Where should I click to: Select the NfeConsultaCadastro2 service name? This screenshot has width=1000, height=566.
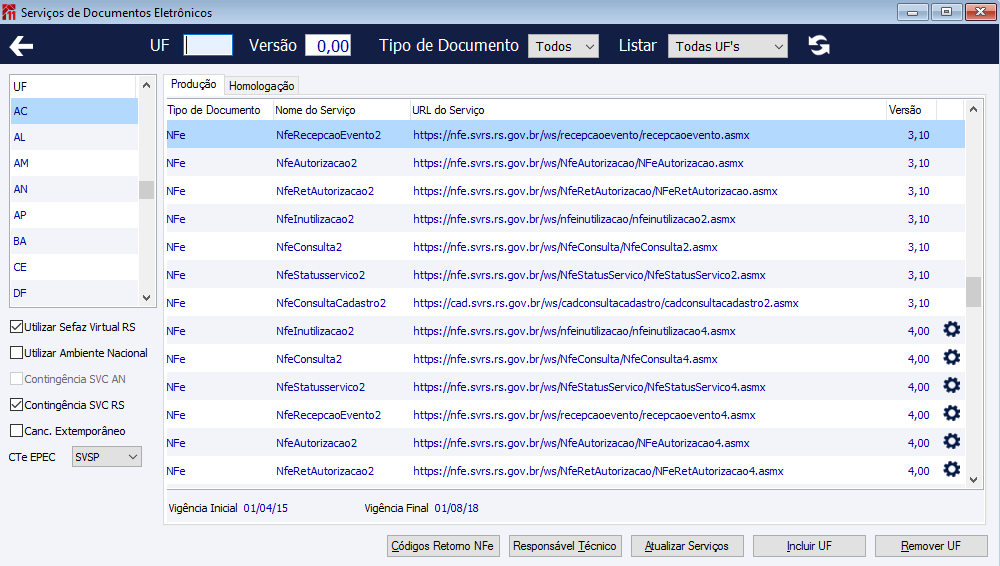[331, 303]
